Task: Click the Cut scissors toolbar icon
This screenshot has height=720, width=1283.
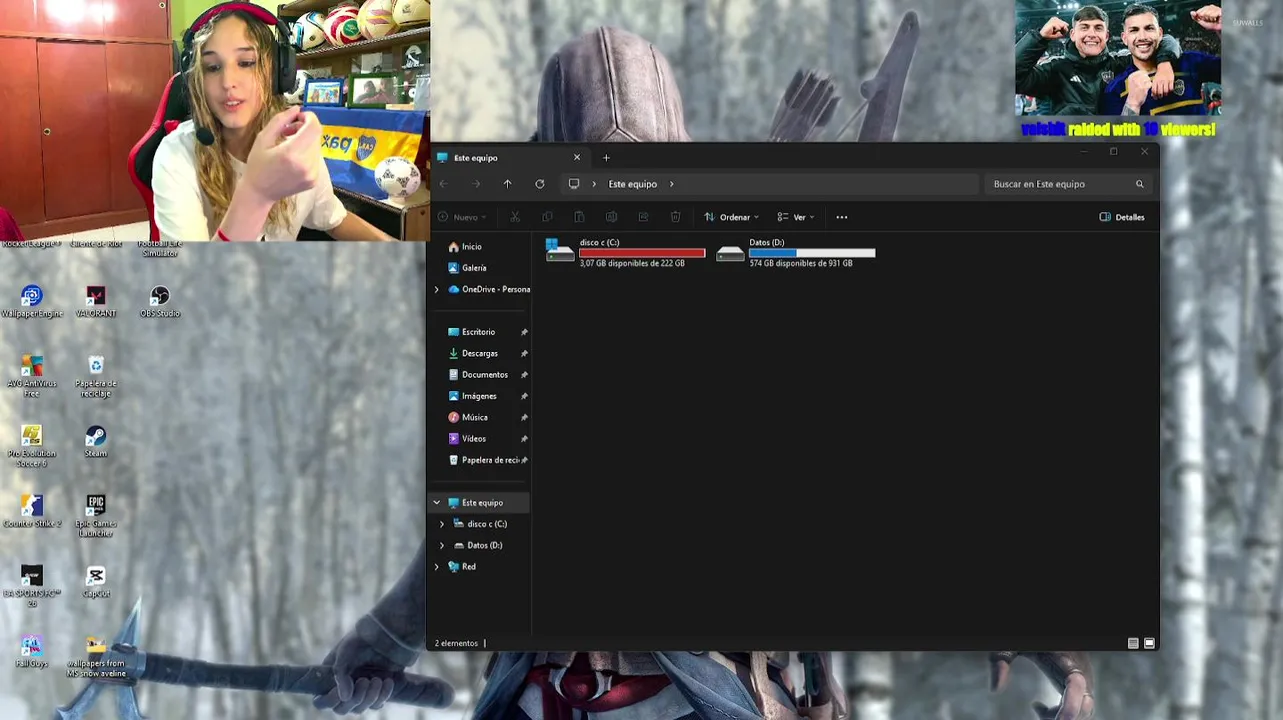Action: click(x=515, y=217)
